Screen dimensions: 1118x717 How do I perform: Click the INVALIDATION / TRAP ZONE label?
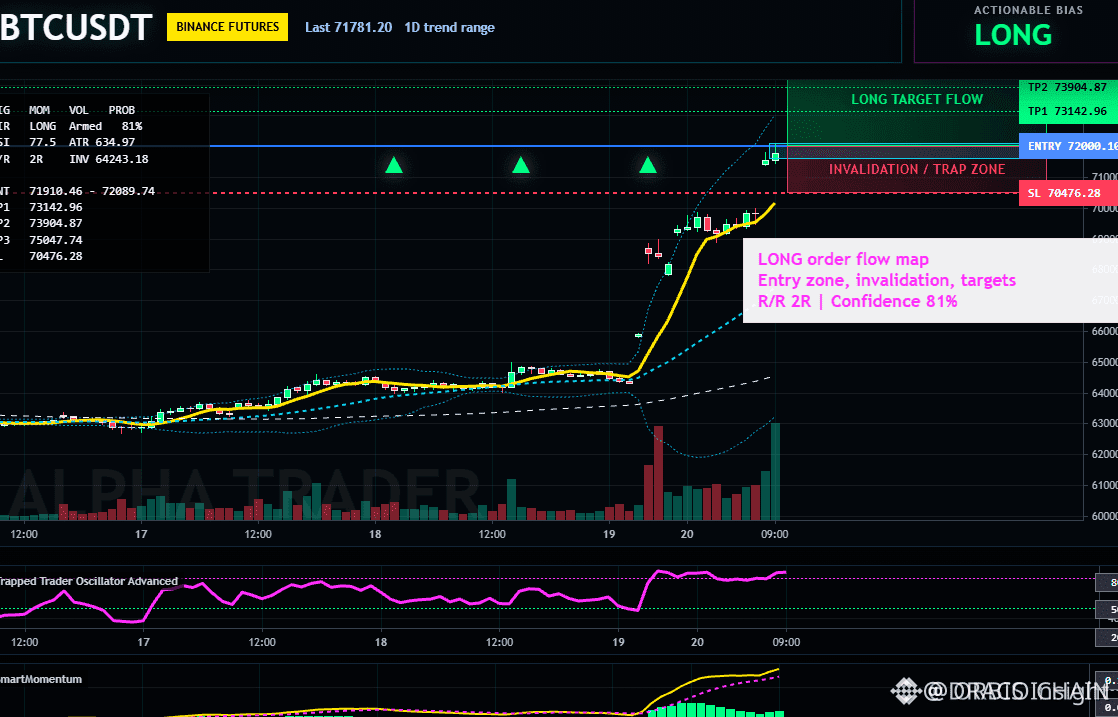[x=917, y=169]
